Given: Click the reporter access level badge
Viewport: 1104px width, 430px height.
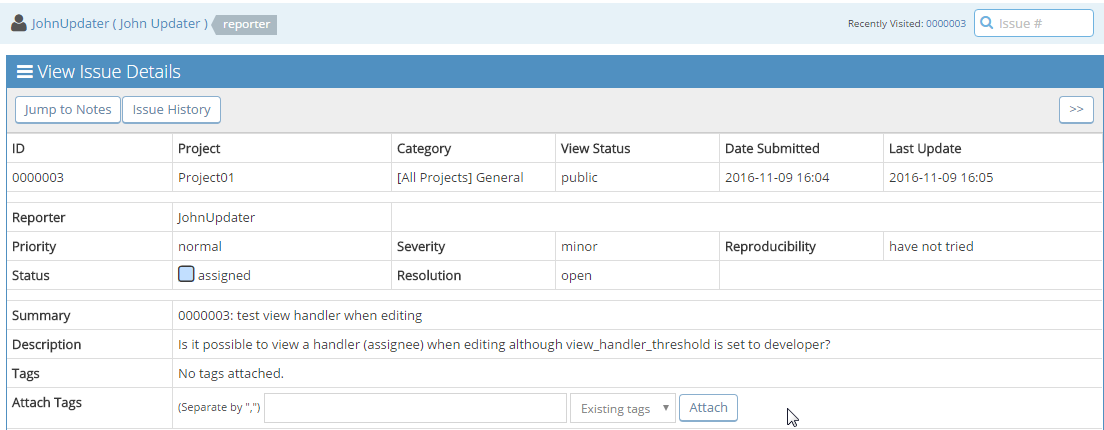Looking at the screenshot, I should click(246, 24).
